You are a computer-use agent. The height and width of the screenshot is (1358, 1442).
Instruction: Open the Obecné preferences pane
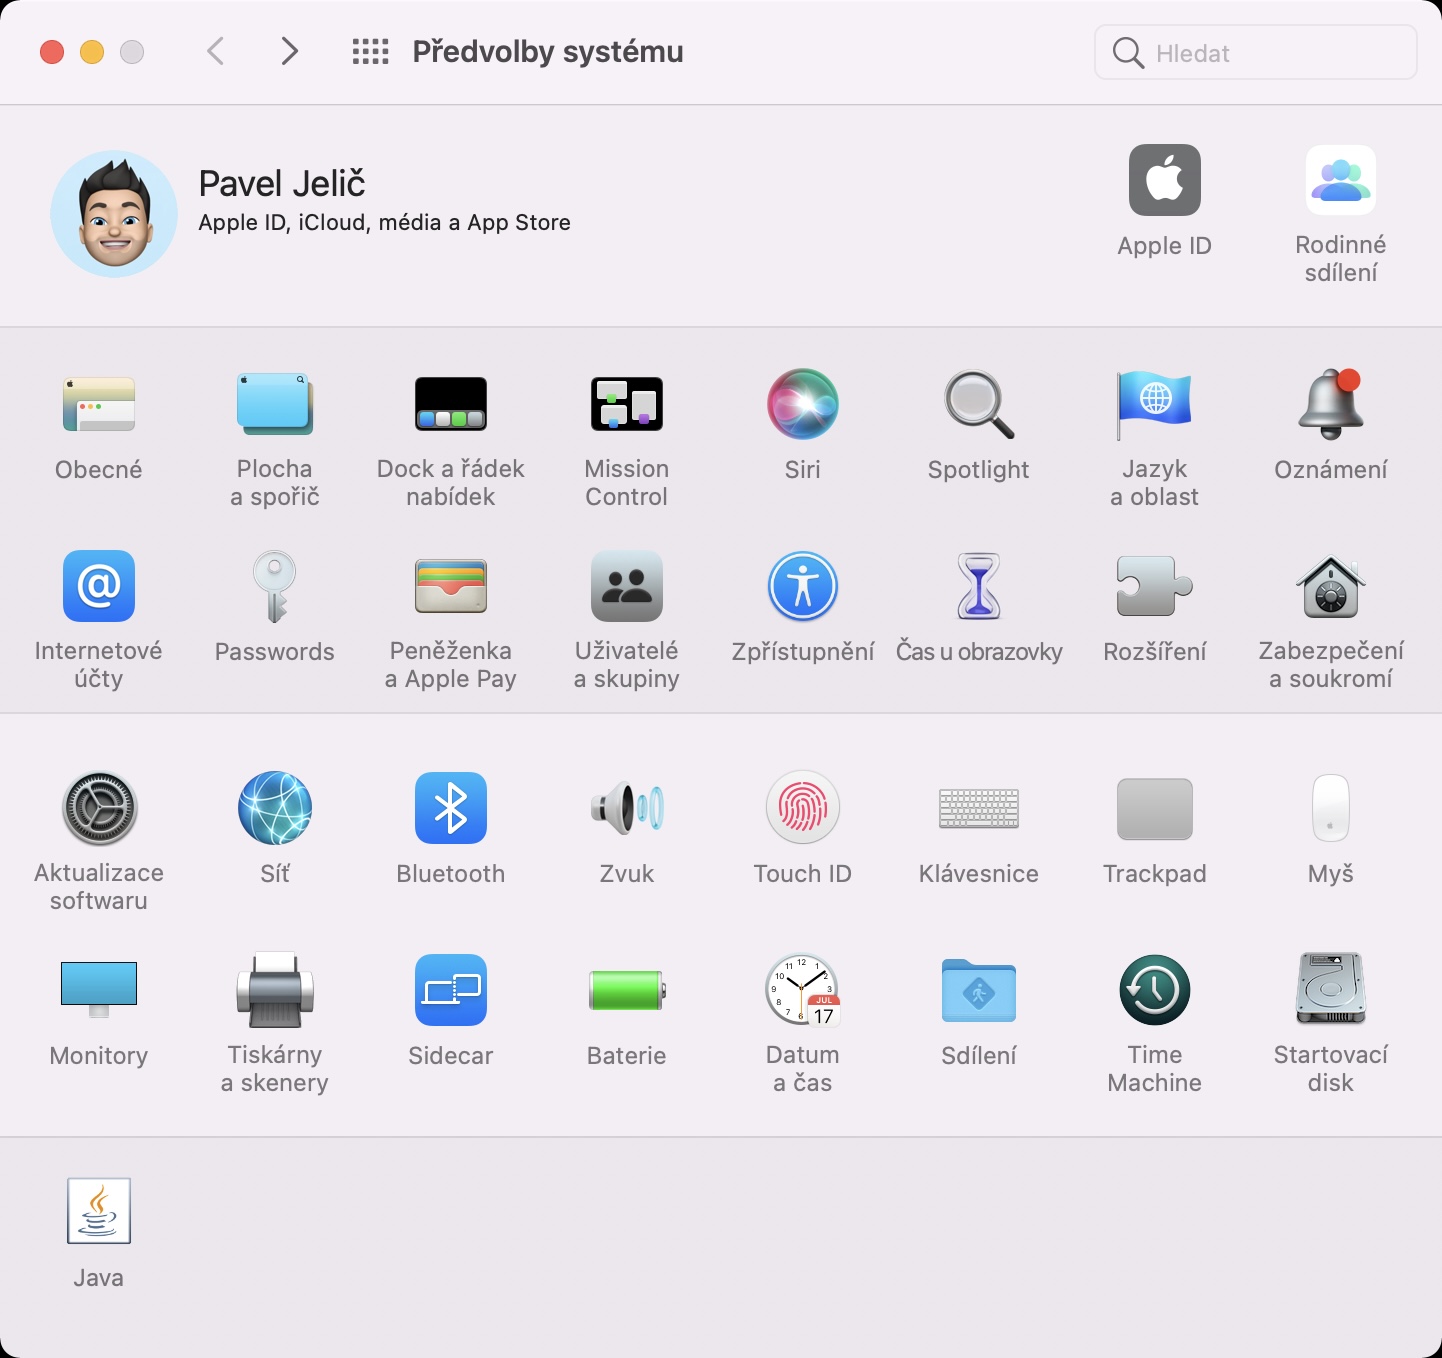[x=99, y=404]
